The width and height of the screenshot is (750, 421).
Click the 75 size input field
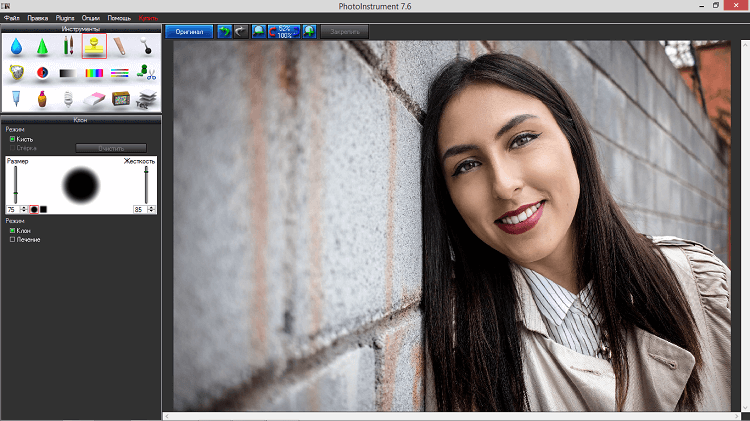12,209
